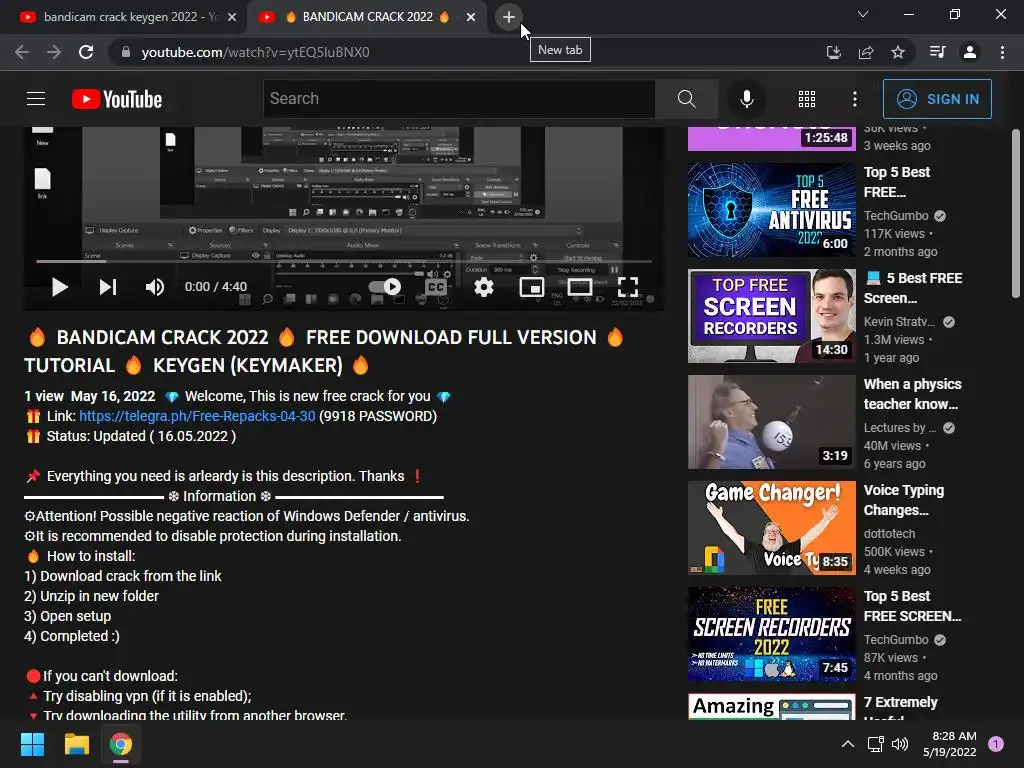
Task: Switch to miniplayer mode
Action: coord(532,287)
